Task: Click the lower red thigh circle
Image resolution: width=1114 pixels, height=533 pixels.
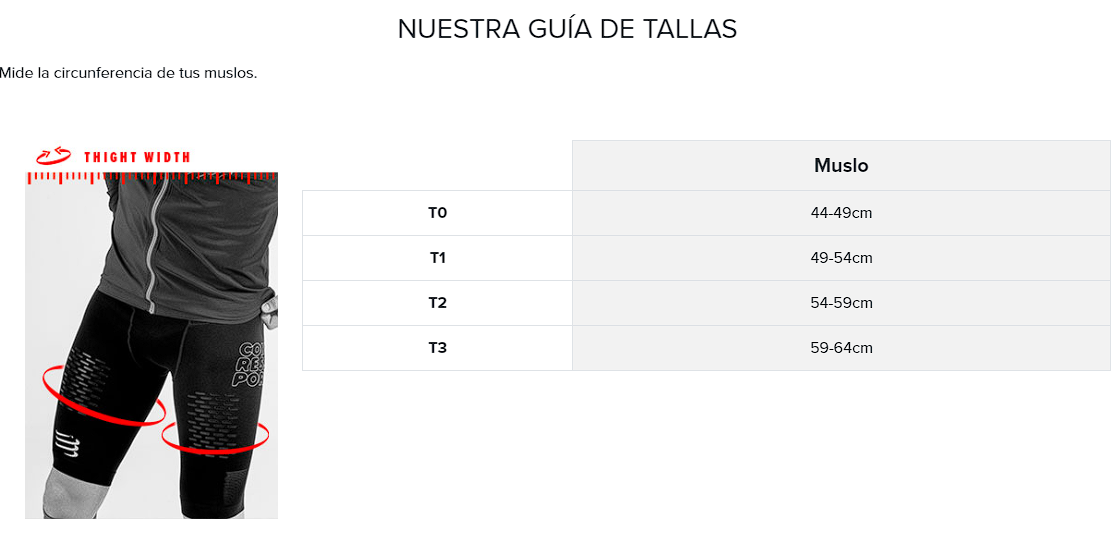Action: [x=215, y=438]
